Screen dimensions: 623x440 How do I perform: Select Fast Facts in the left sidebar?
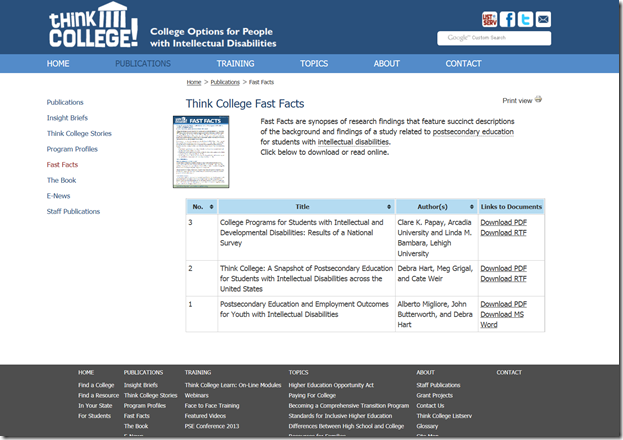tap(62, 165)
